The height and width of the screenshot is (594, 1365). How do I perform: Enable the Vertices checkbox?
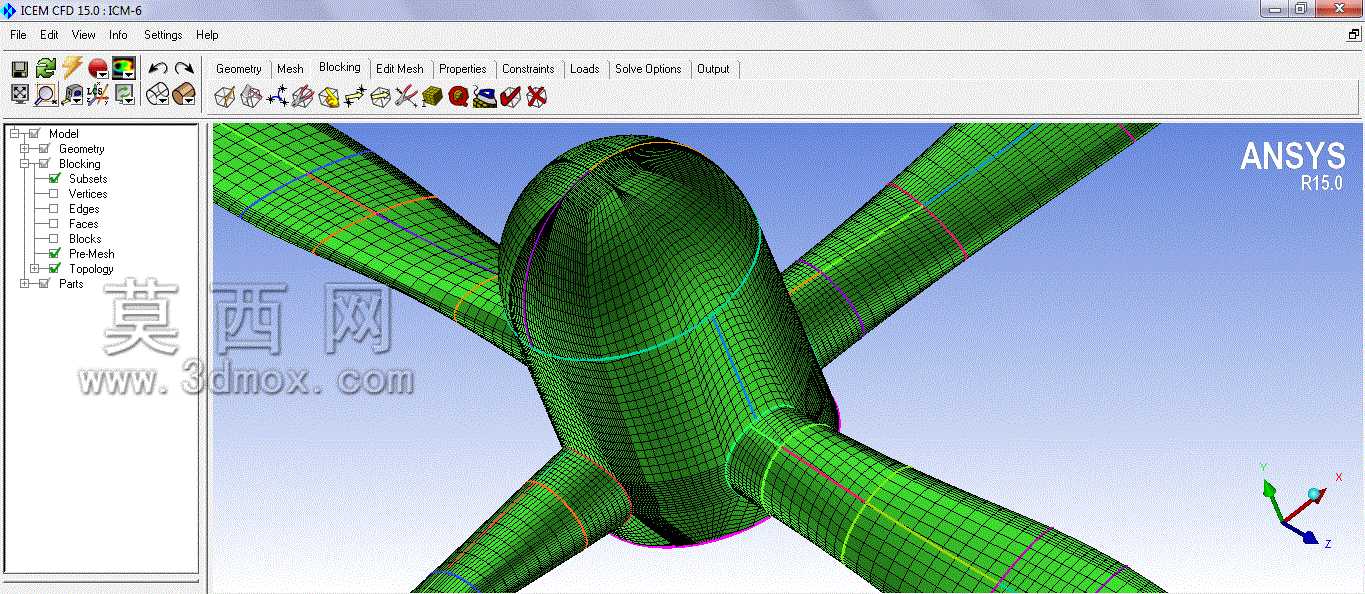(x=54, y=194)
